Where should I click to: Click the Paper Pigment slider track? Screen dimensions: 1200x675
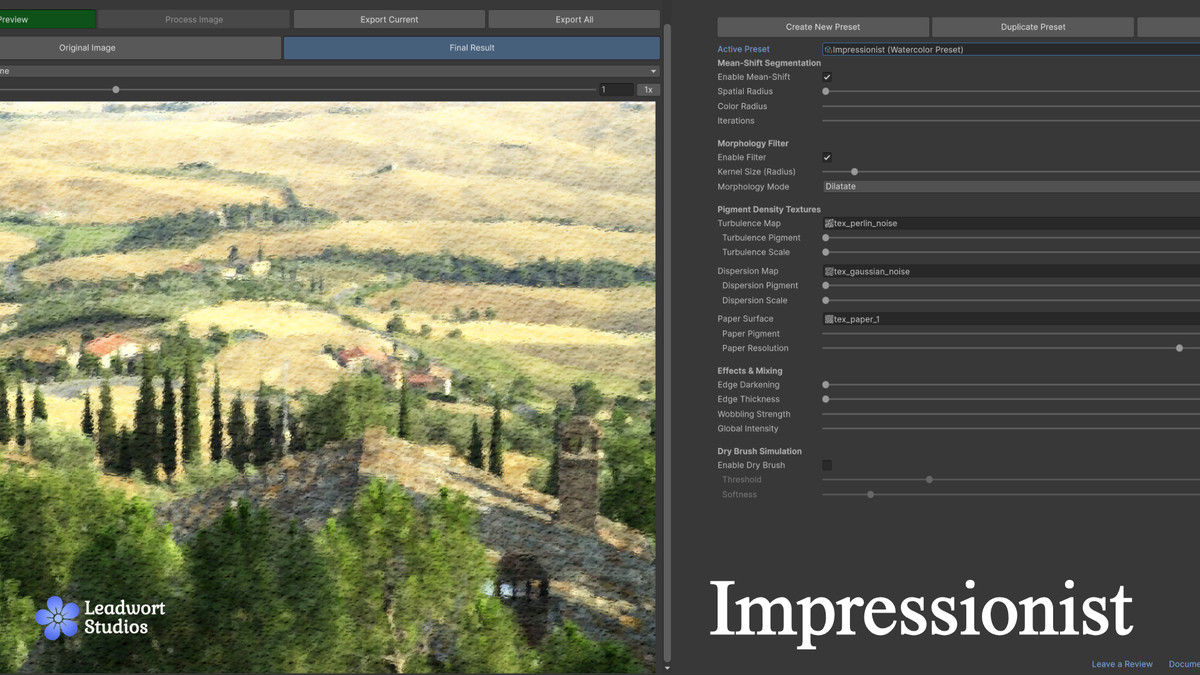[1011, 334]
